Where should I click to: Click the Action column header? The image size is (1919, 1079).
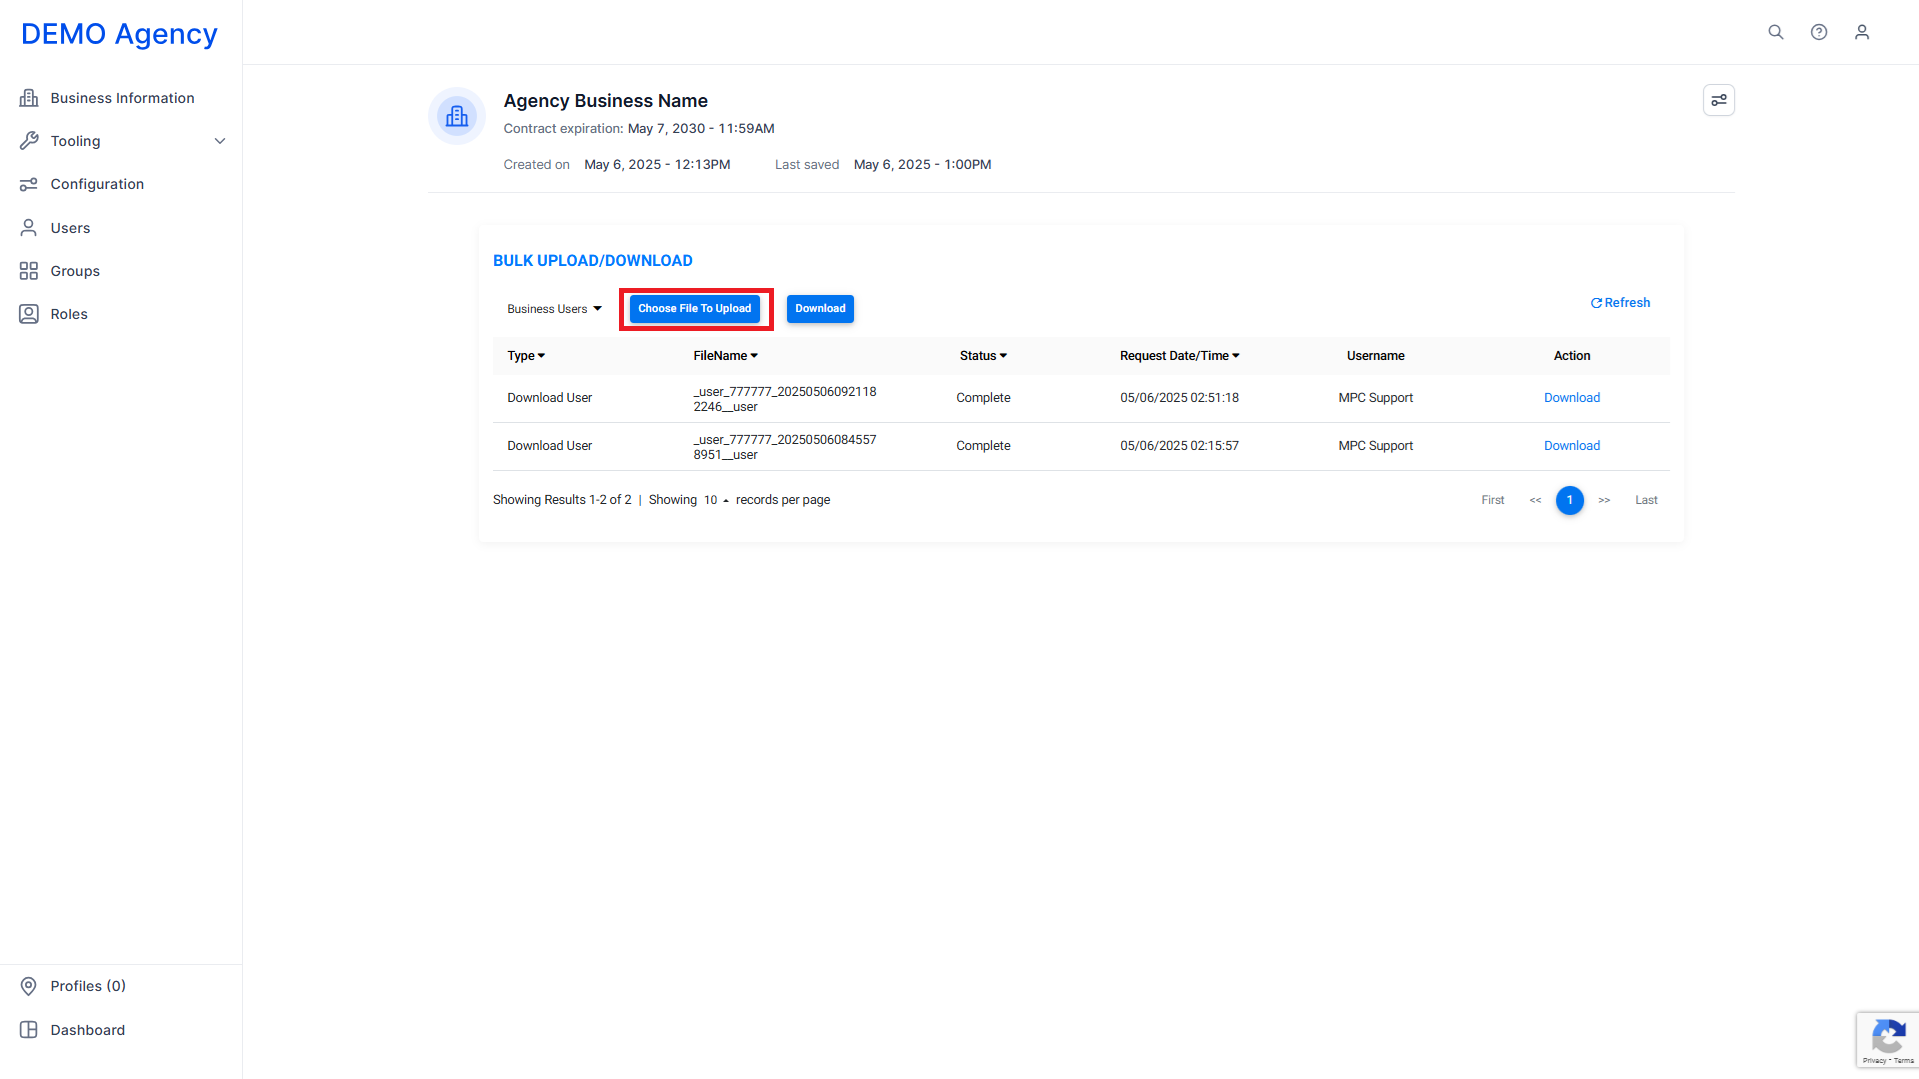click(1572, 356)
